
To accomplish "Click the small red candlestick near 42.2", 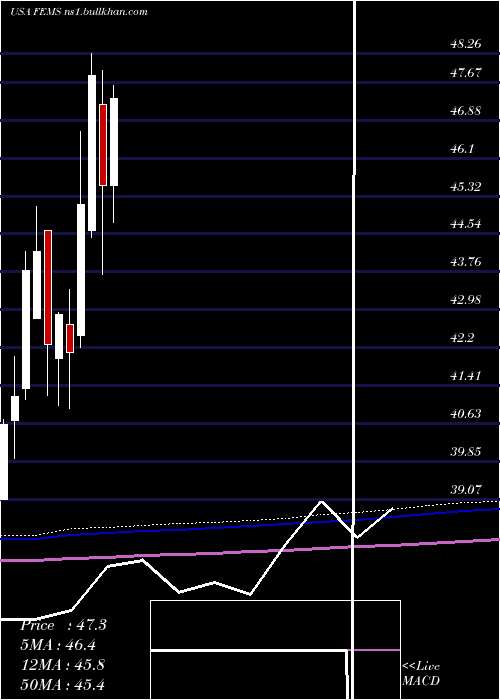I will (x=70, y=338).
